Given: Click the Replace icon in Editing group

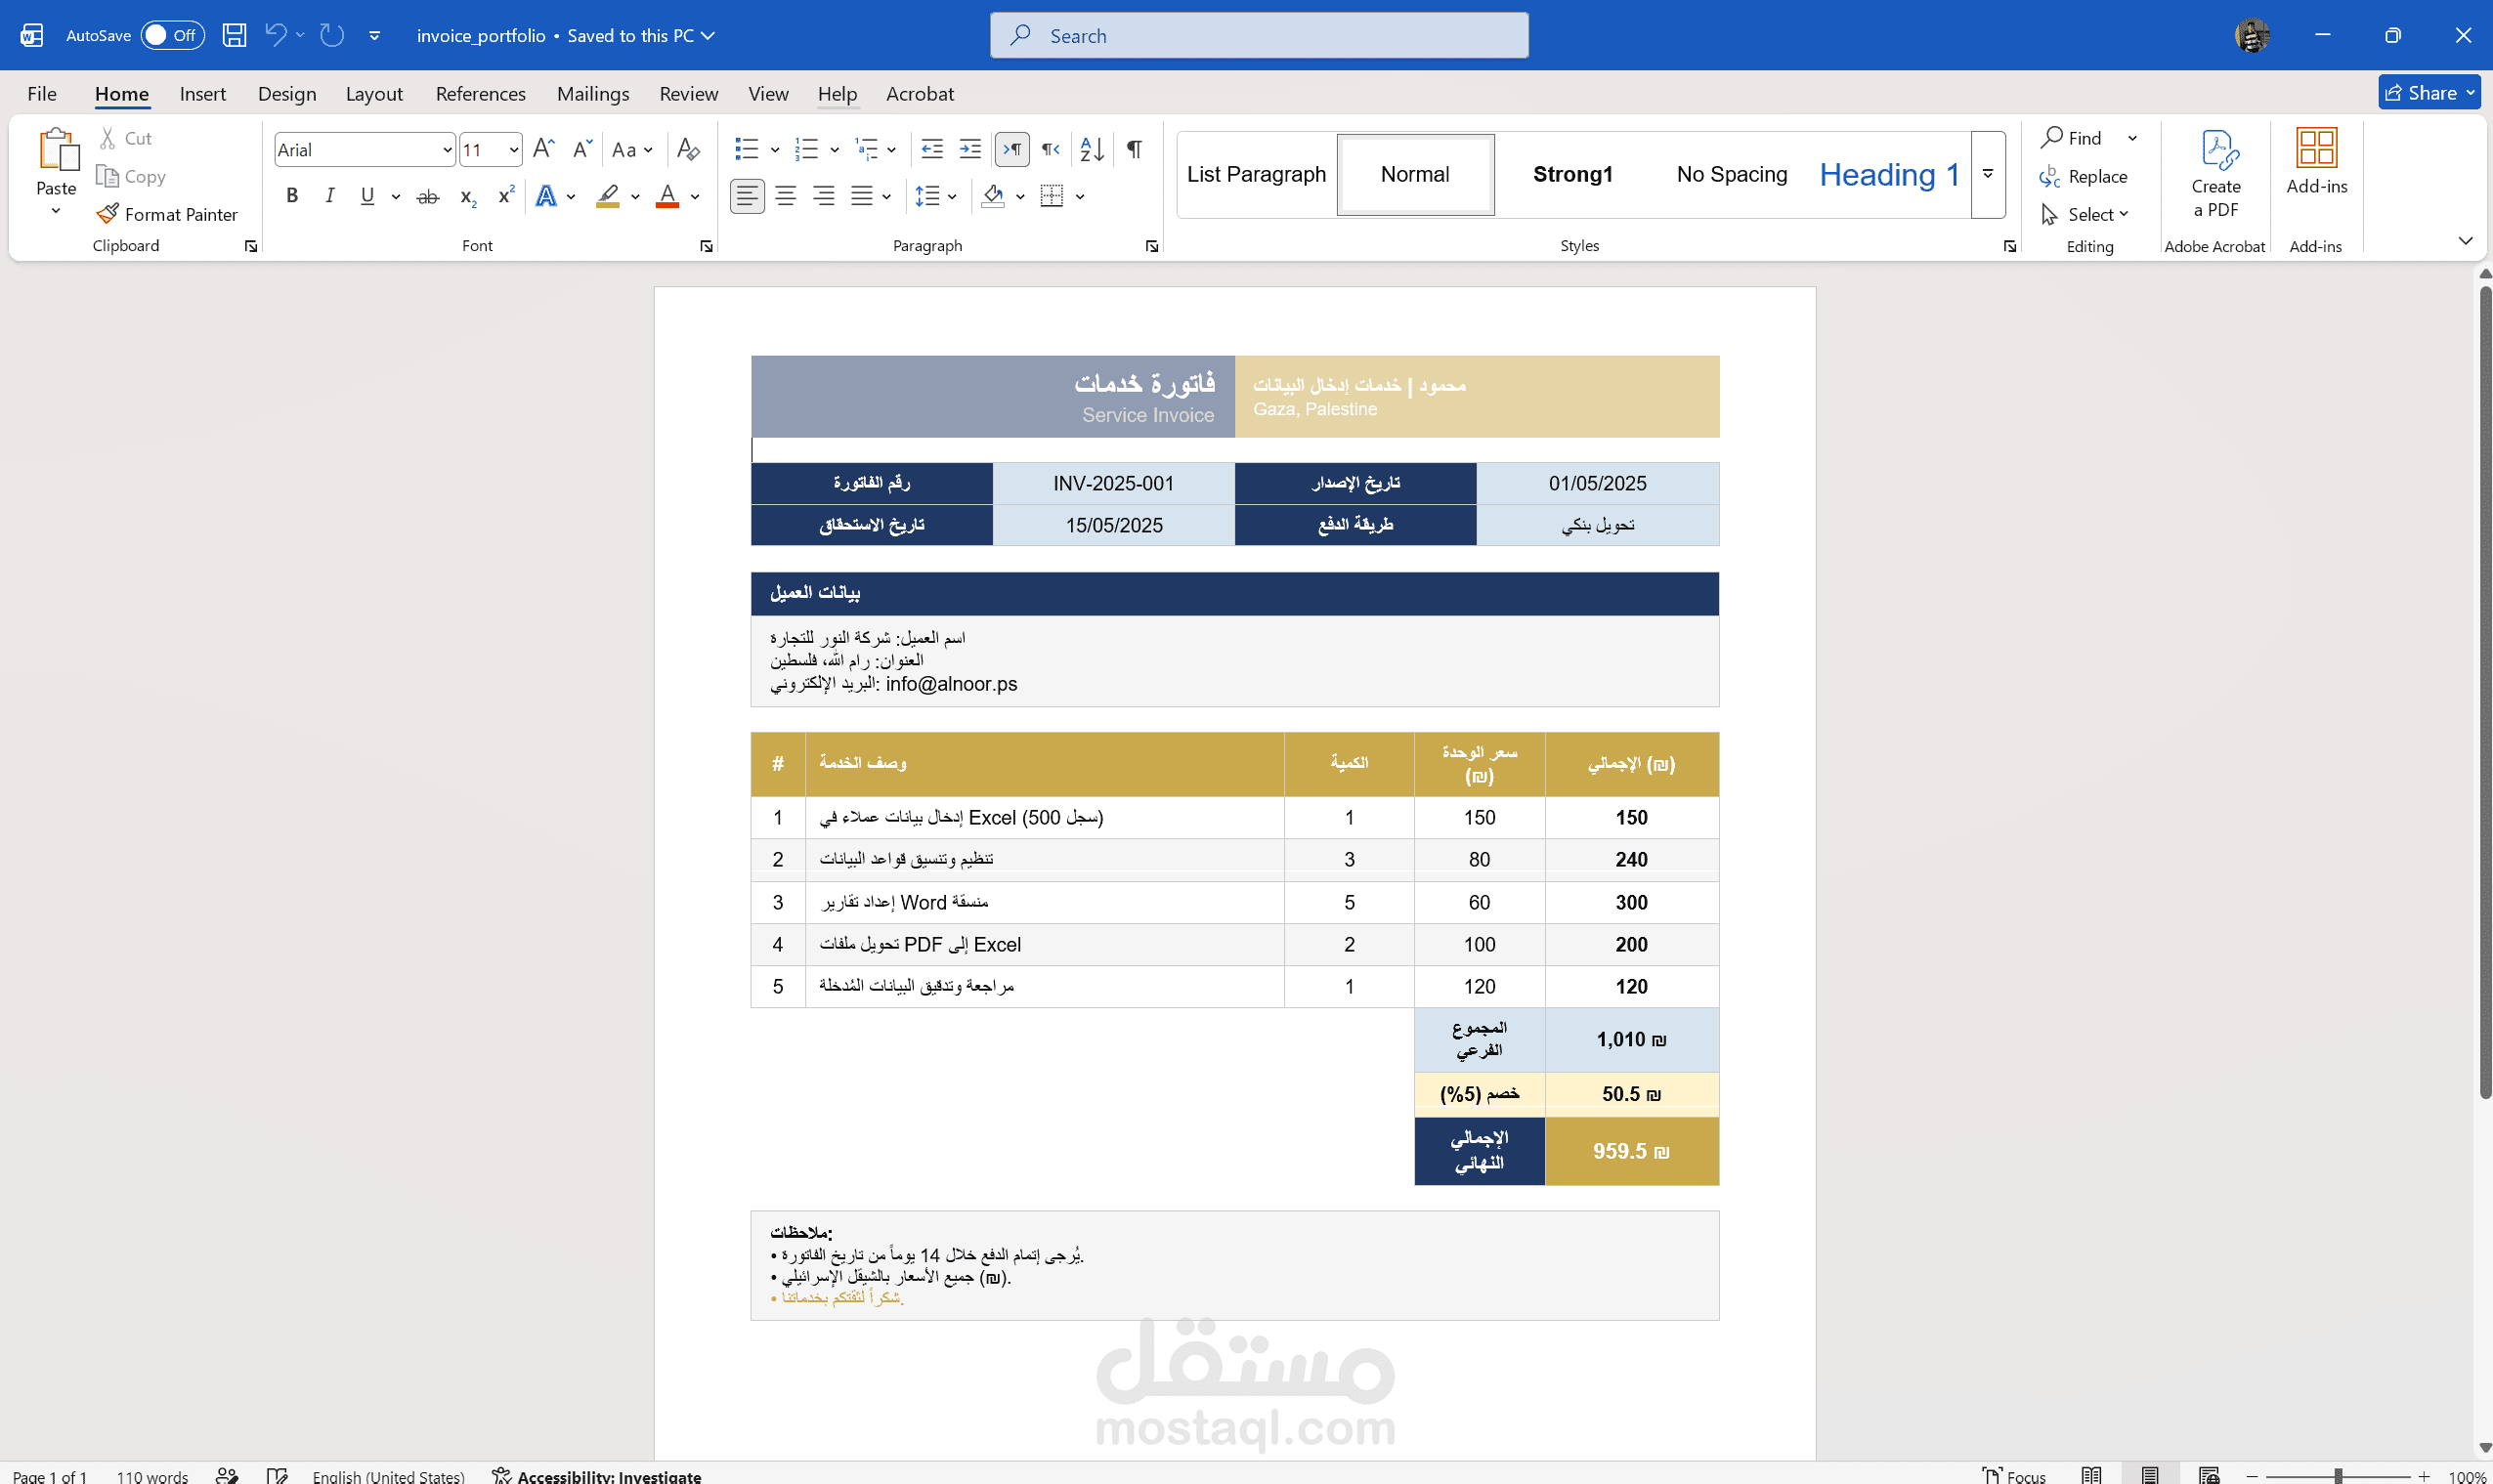Looking at the screenshot, I should (2049, 176).
